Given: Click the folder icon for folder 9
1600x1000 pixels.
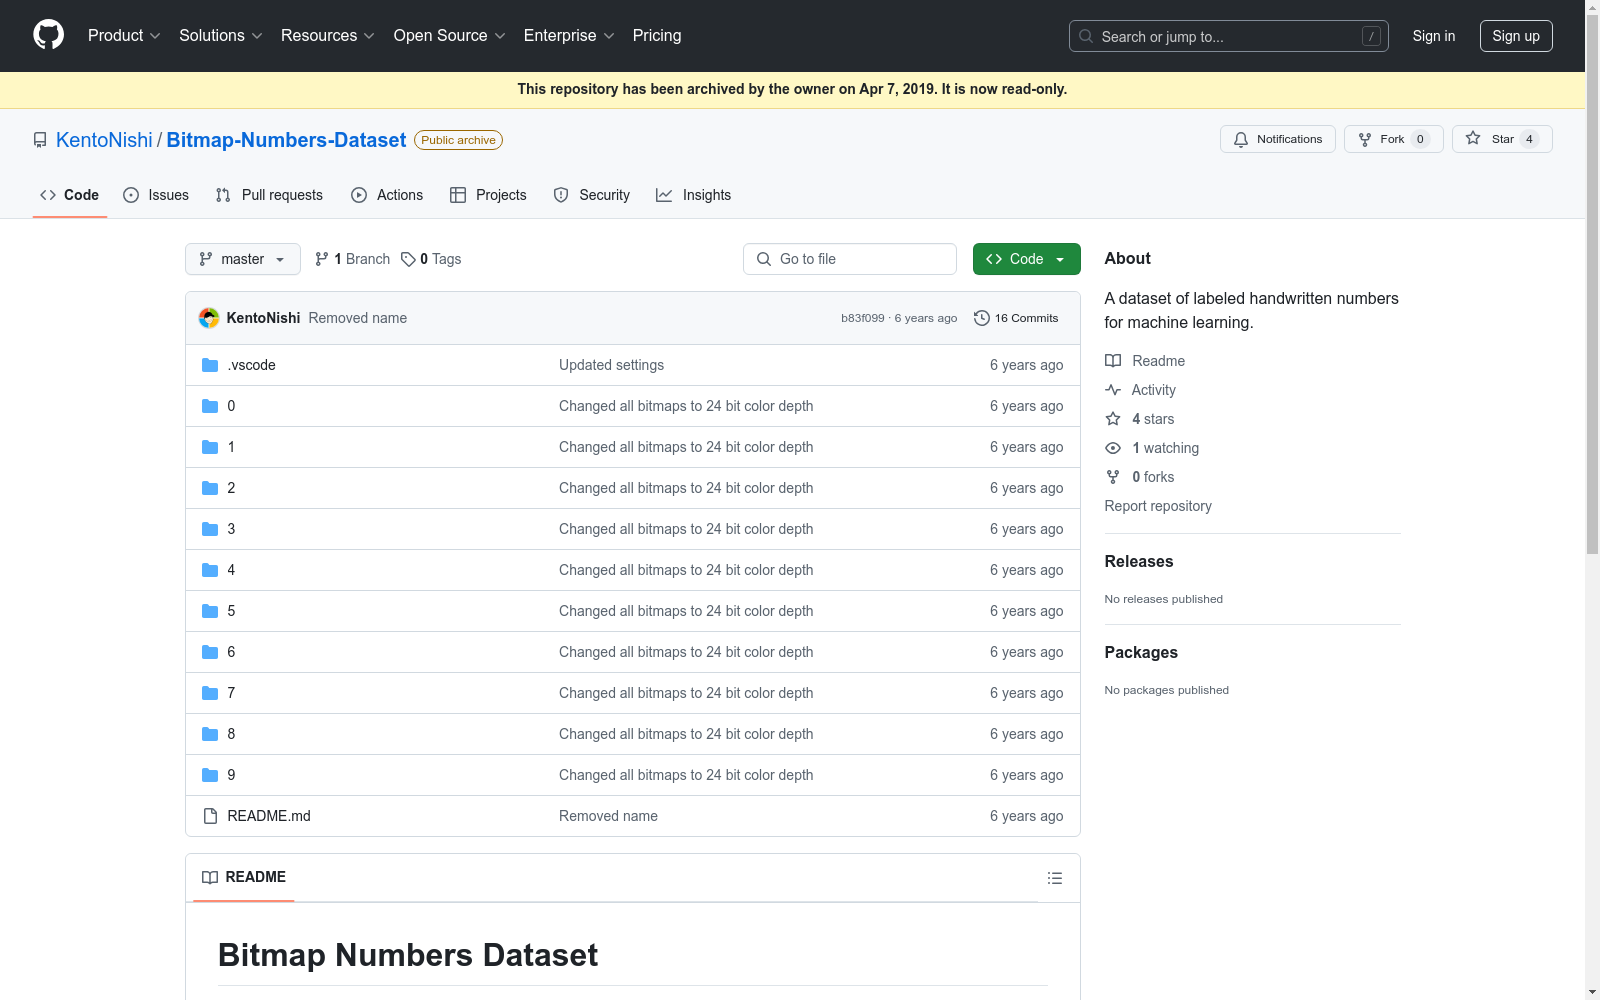Looking at the screenshot, I should (210, 775).
